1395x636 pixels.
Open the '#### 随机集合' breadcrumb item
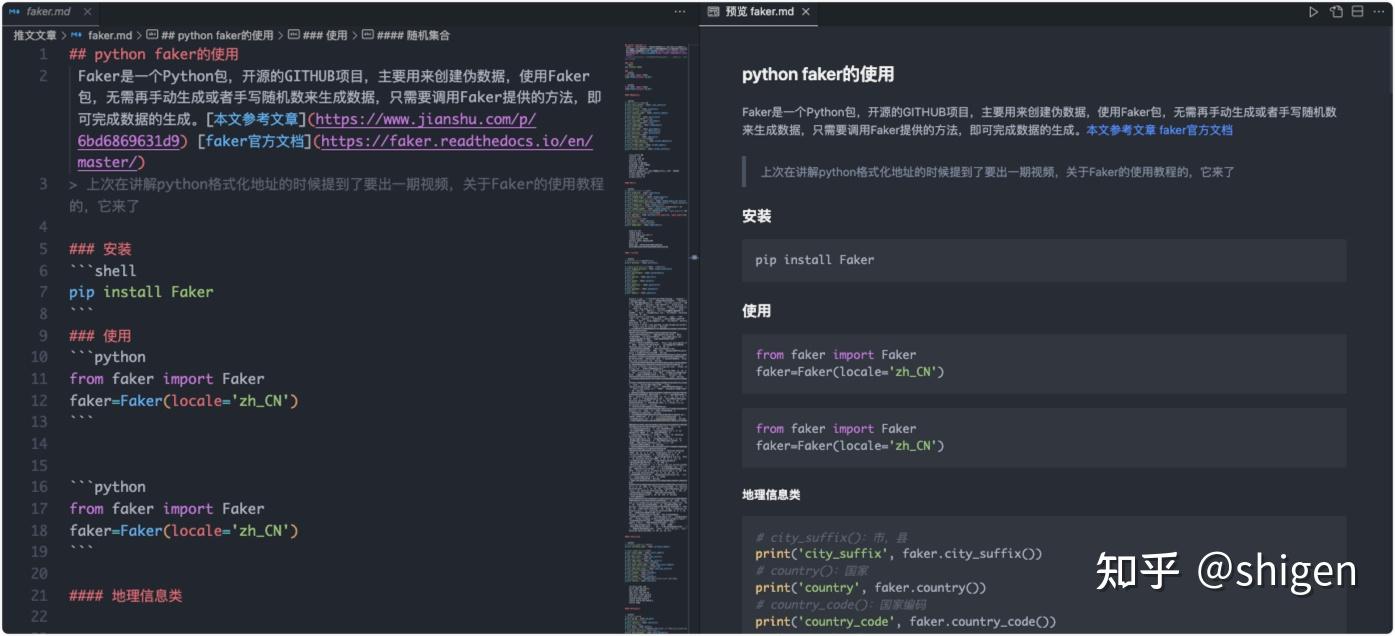point(413,35)
